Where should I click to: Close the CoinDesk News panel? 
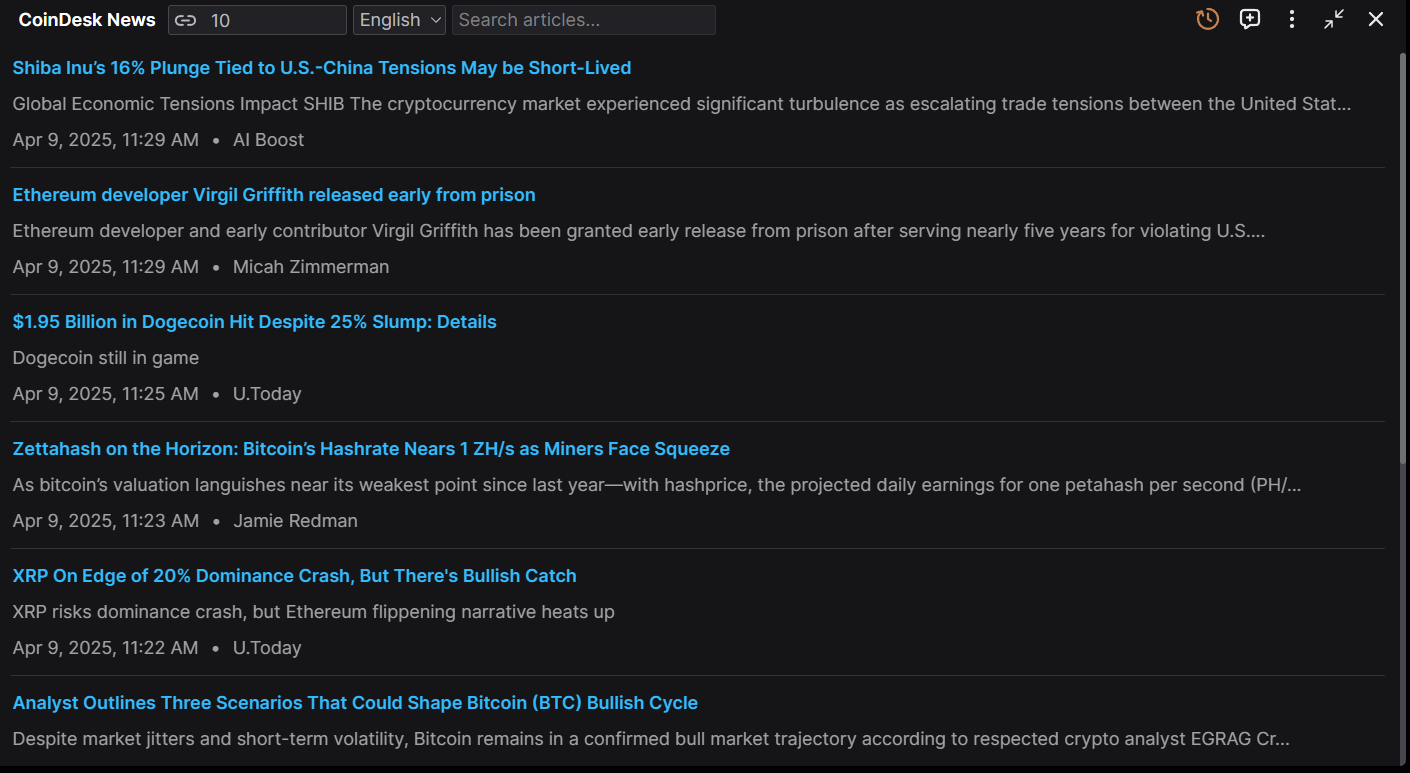(1376, 19)
